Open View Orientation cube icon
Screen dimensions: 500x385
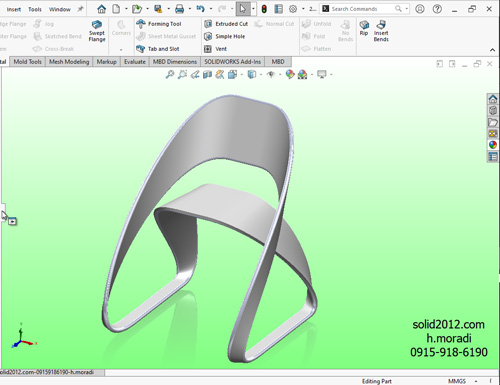[232, 74]
